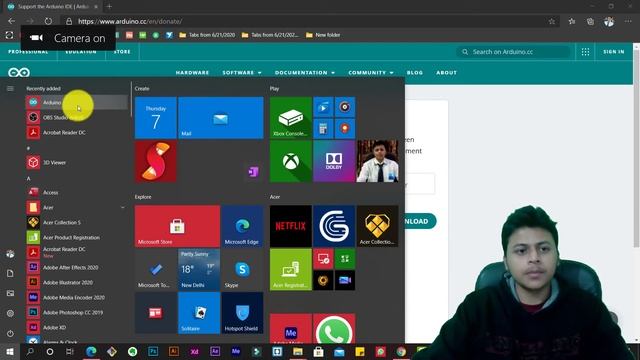Open Documents from Start sidebar

[10, 273]
